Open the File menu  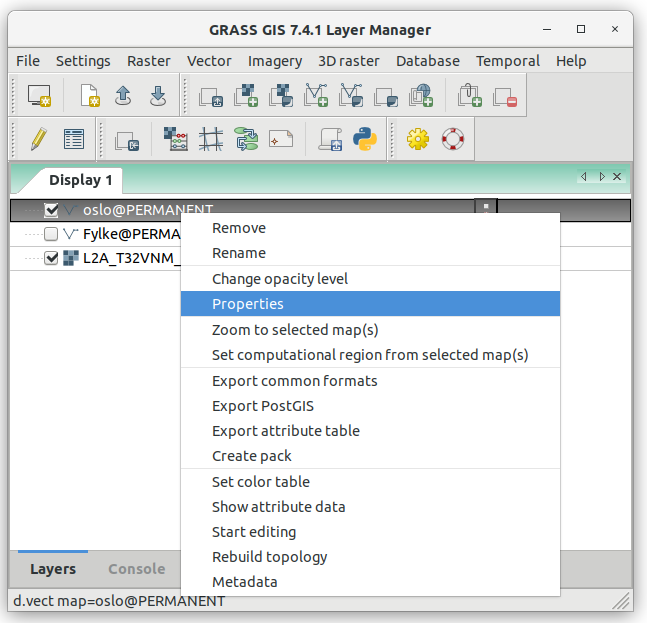(28, 61)
